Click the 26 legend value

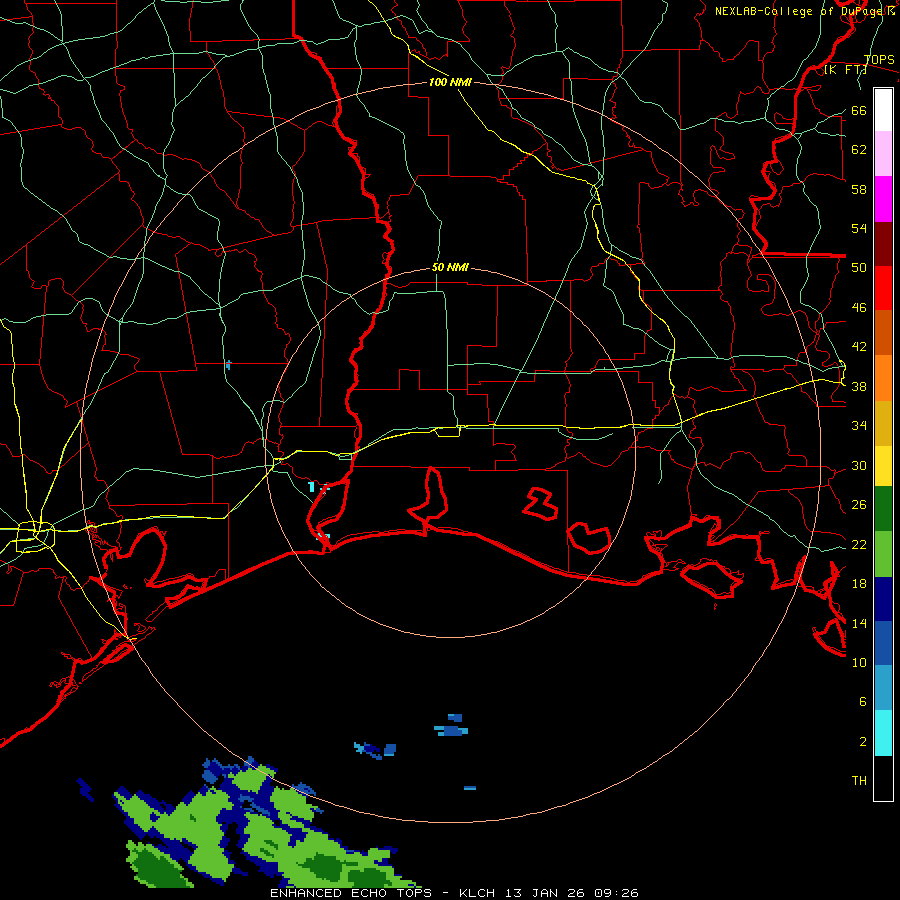[859, 505]
